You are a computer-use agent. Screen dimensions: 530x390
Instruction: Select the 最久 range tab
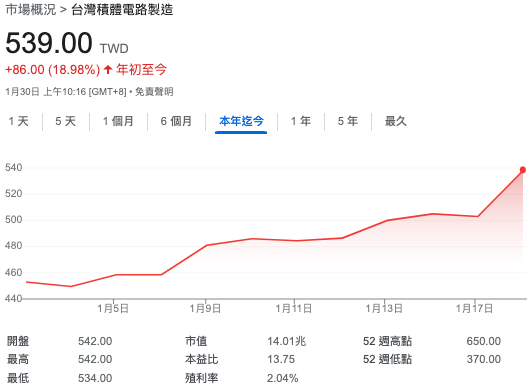[x=395, y=121]
